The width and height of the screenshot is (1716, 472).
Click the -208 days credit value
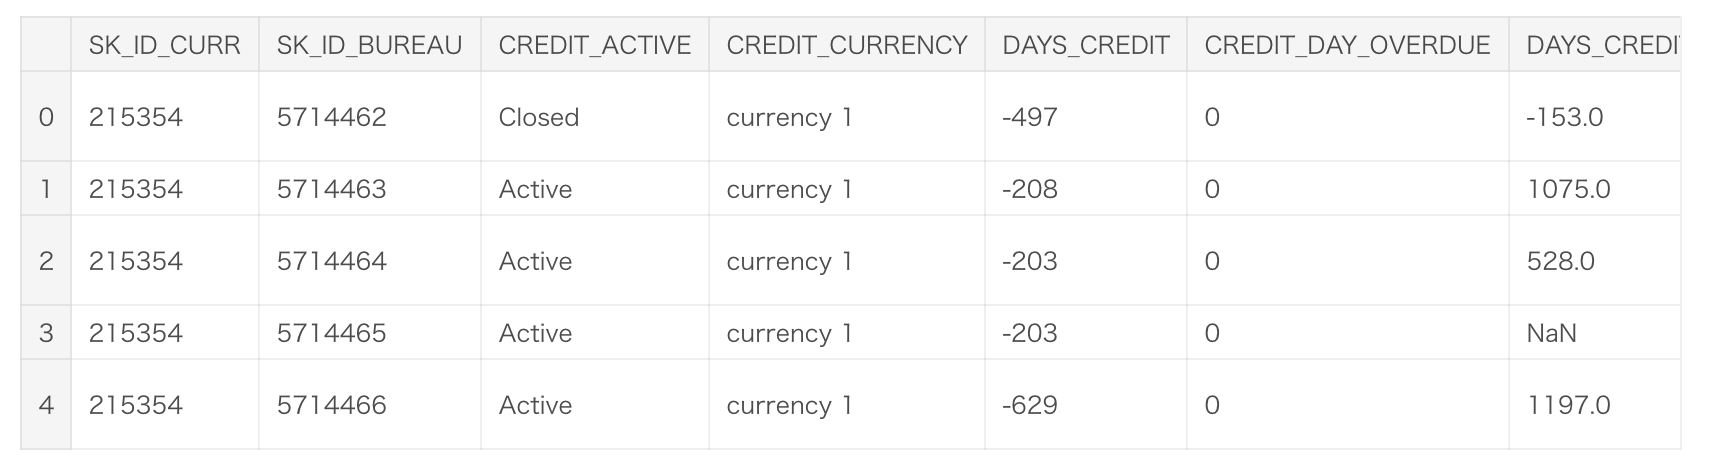1029,189
